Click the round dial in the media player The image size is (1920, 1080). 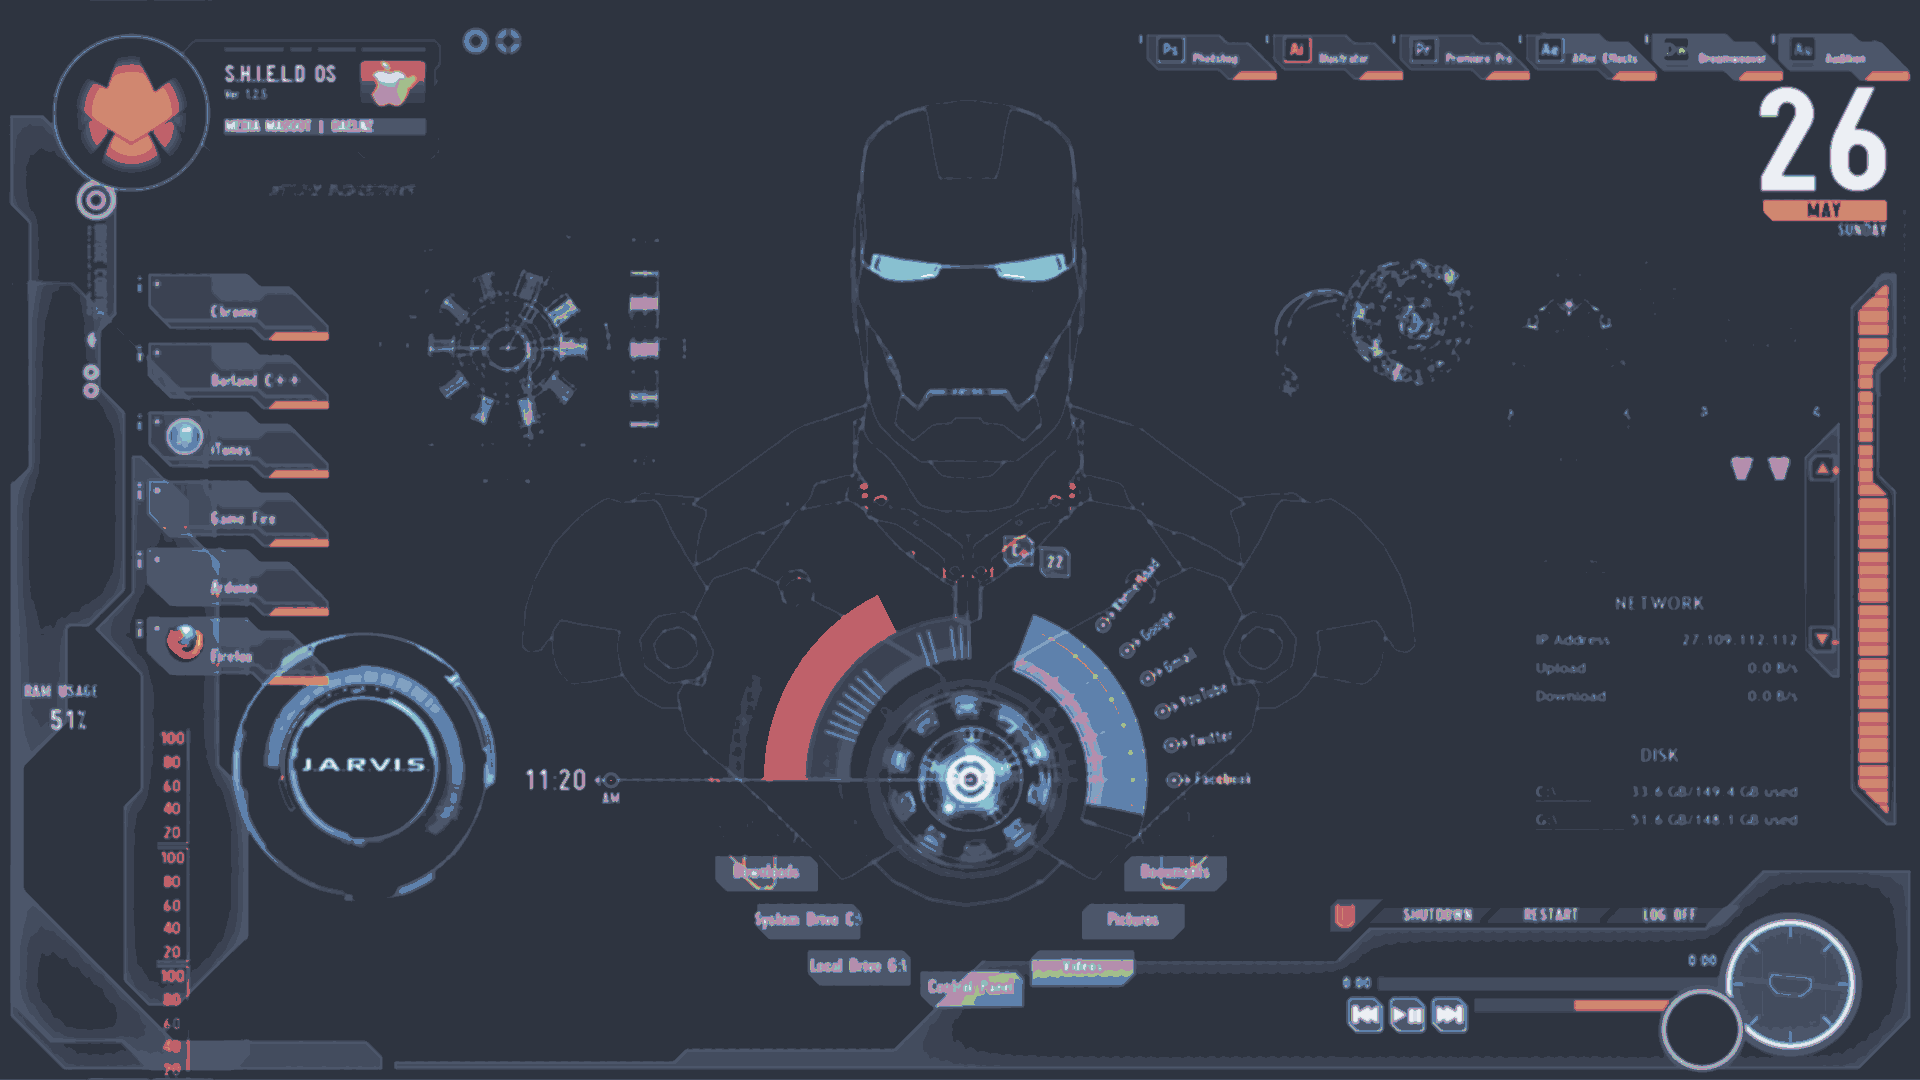(x=1791, y=983)
